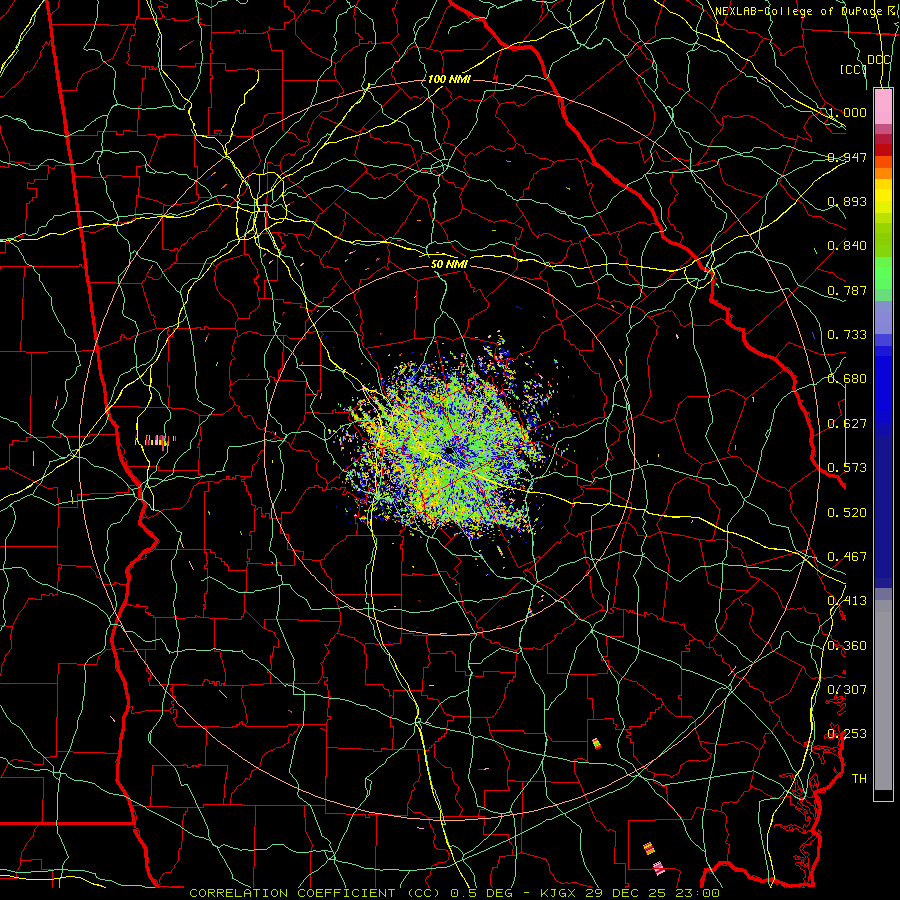
Task: Select the 0.627 value on color scale
Action: pos(847,424)
